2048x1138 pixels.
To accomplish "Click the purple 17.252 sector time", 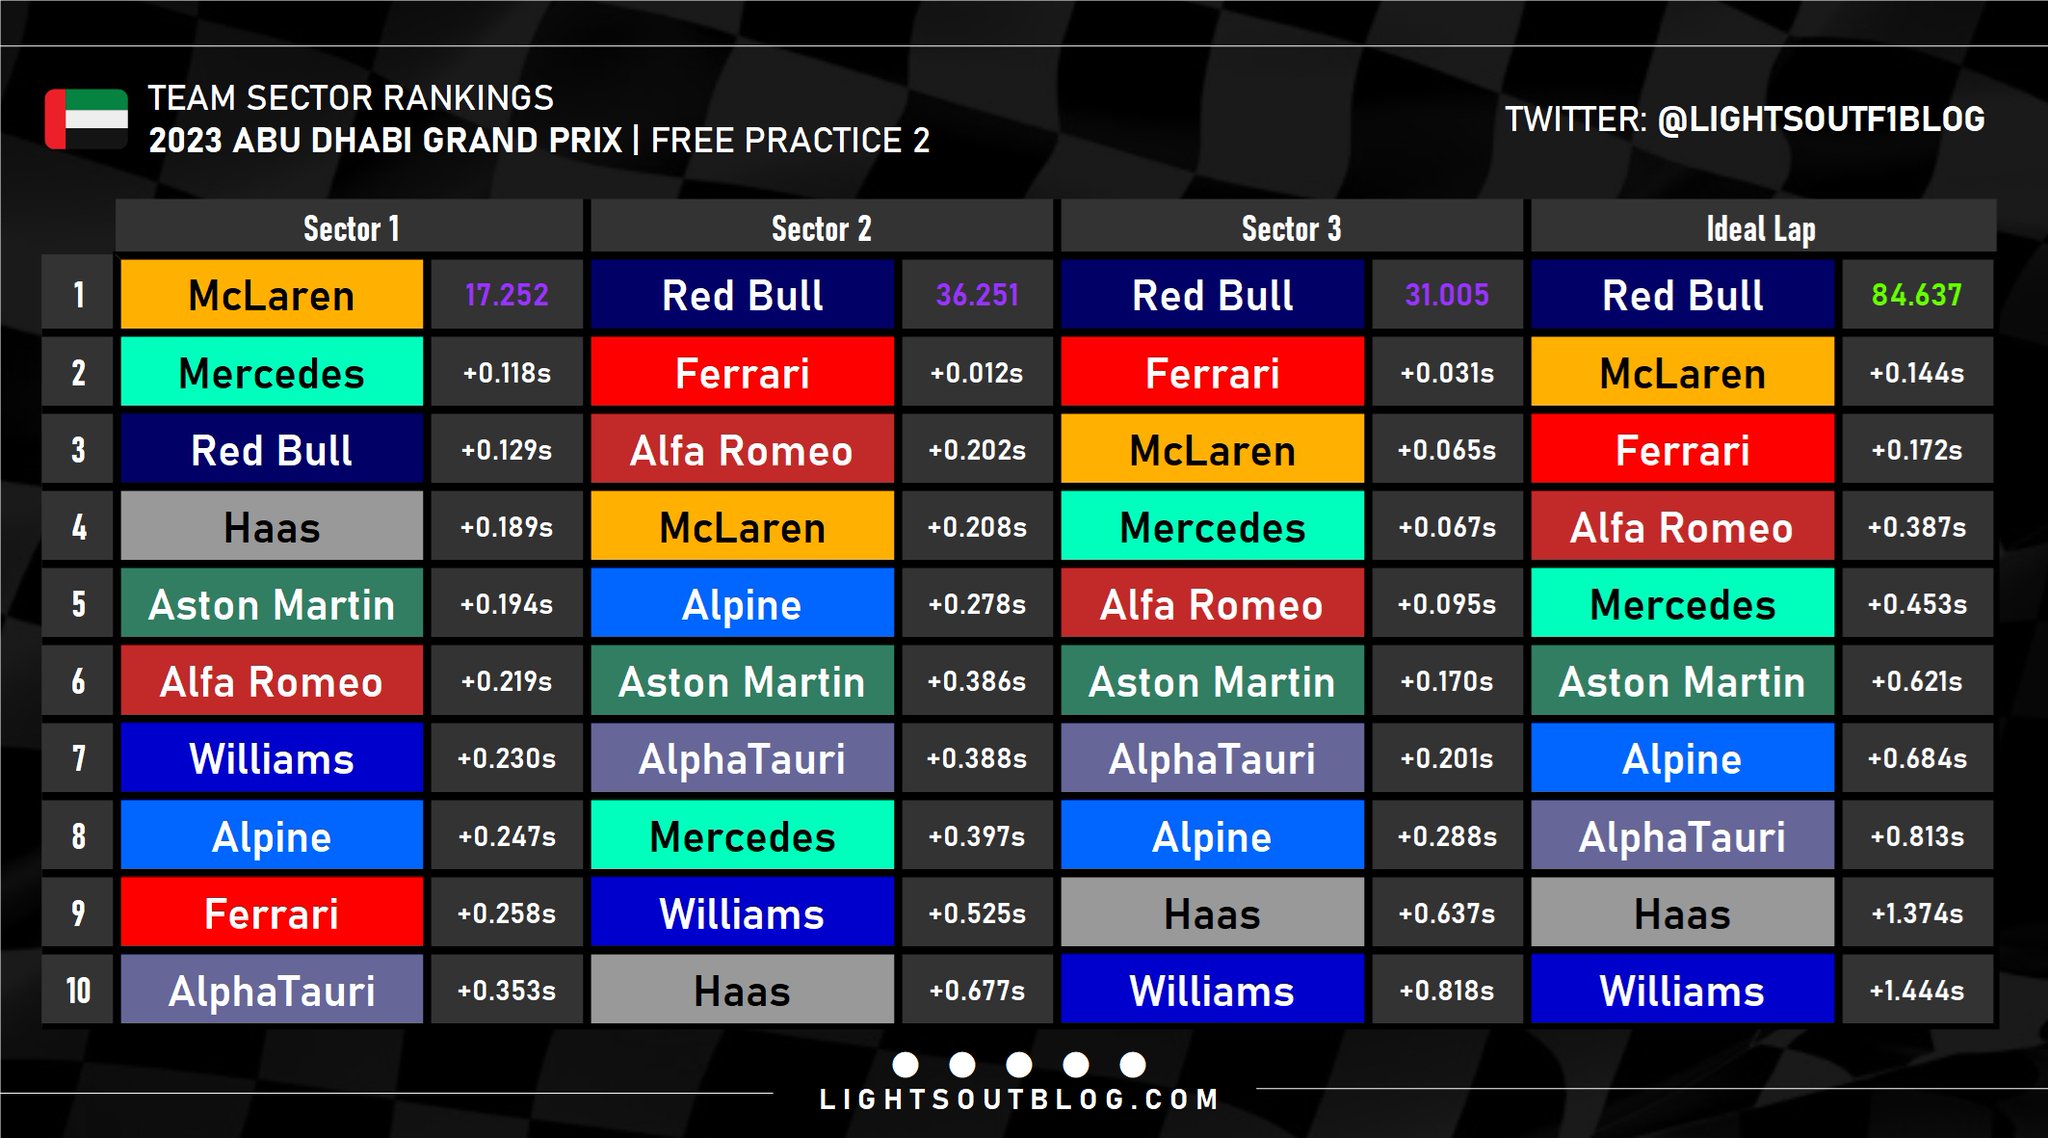I will point(507,295).
